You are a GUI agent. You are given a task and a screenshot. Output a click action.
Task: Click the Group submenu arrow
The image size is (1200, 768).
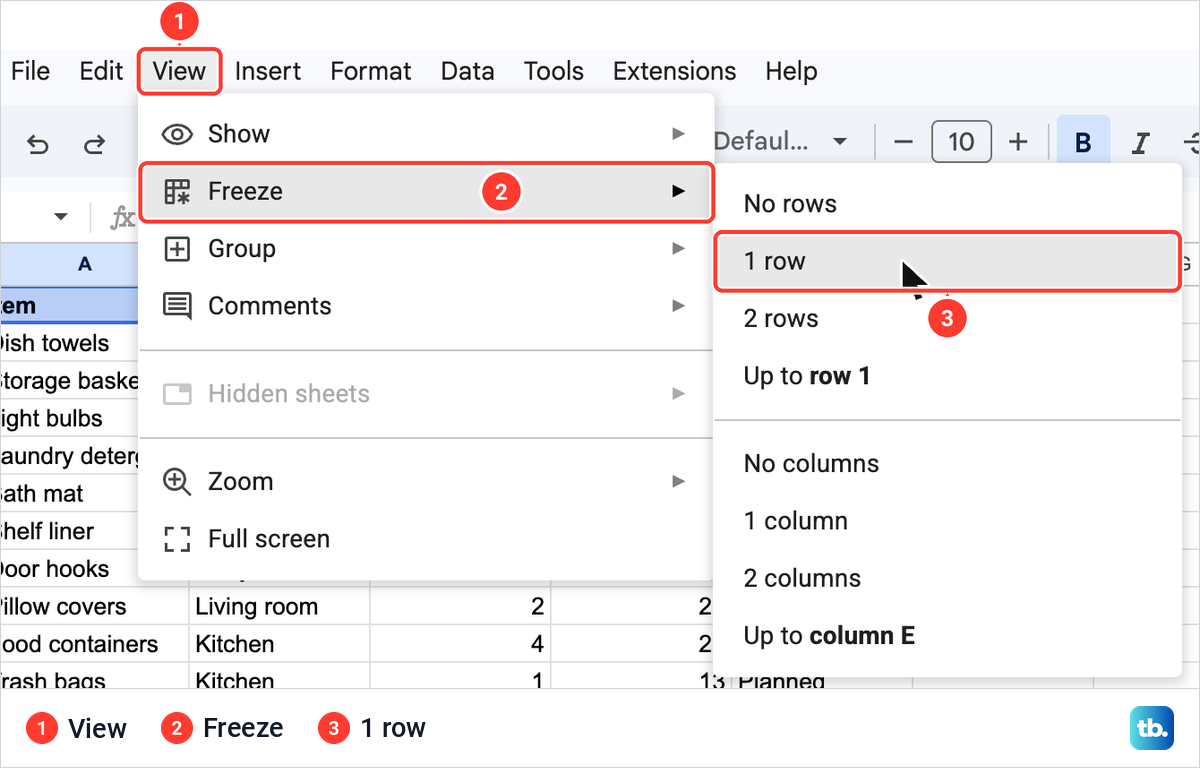[x=679, y=248]
